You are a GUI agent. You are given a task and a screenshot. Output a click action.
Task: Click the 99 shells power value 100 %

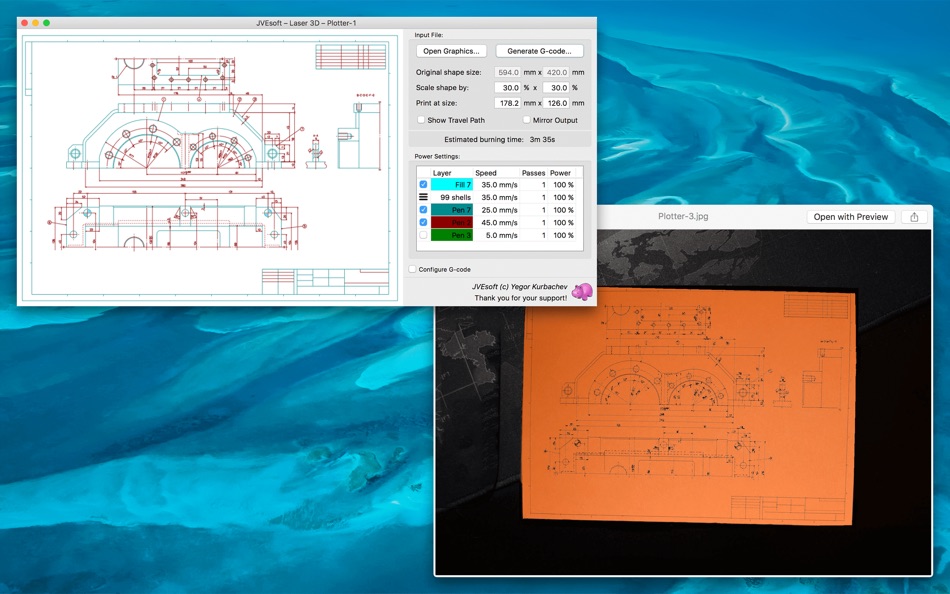[563, 197]
